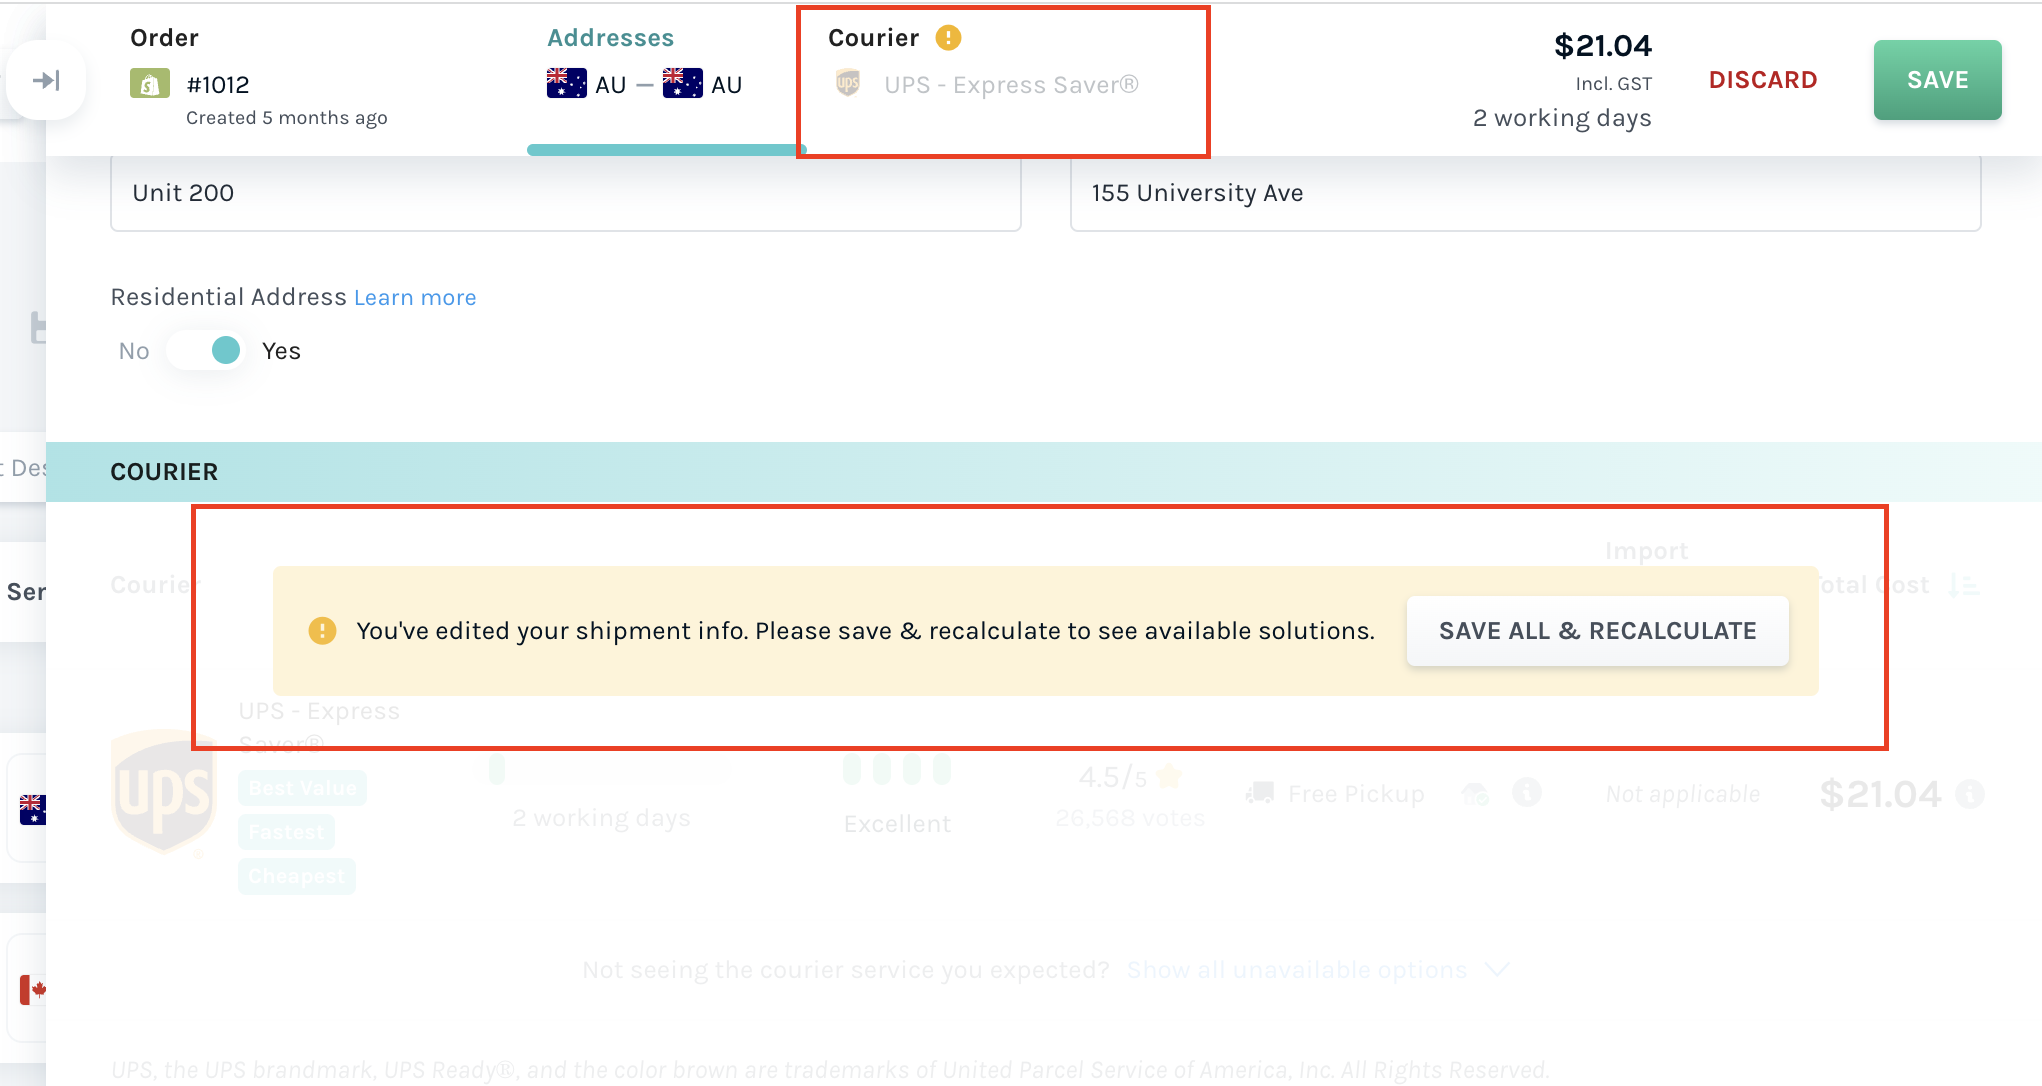Viewport: 2042px width, 1086px height.
Task: Toggle the Residential Address switch off
Action: point(207,350)
